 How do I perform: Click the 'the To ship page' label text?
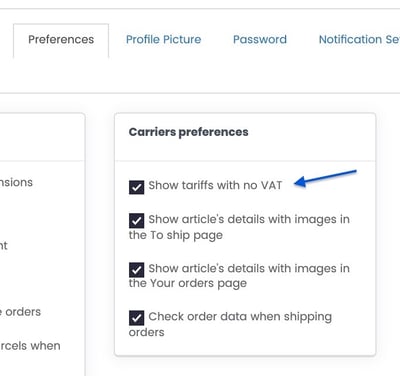pyautogui.click(x=176, y=235)
